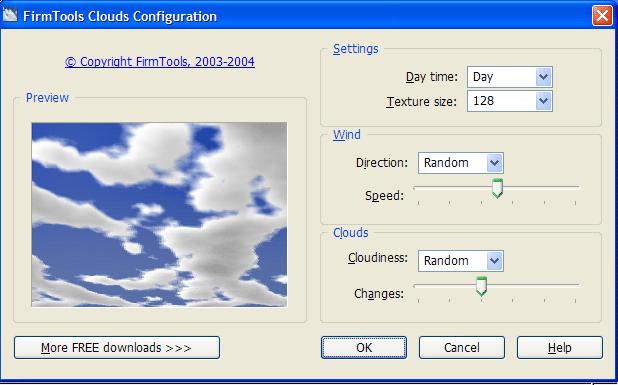
Task: Click the Cancel button
Action: click(x=462, y=348)
